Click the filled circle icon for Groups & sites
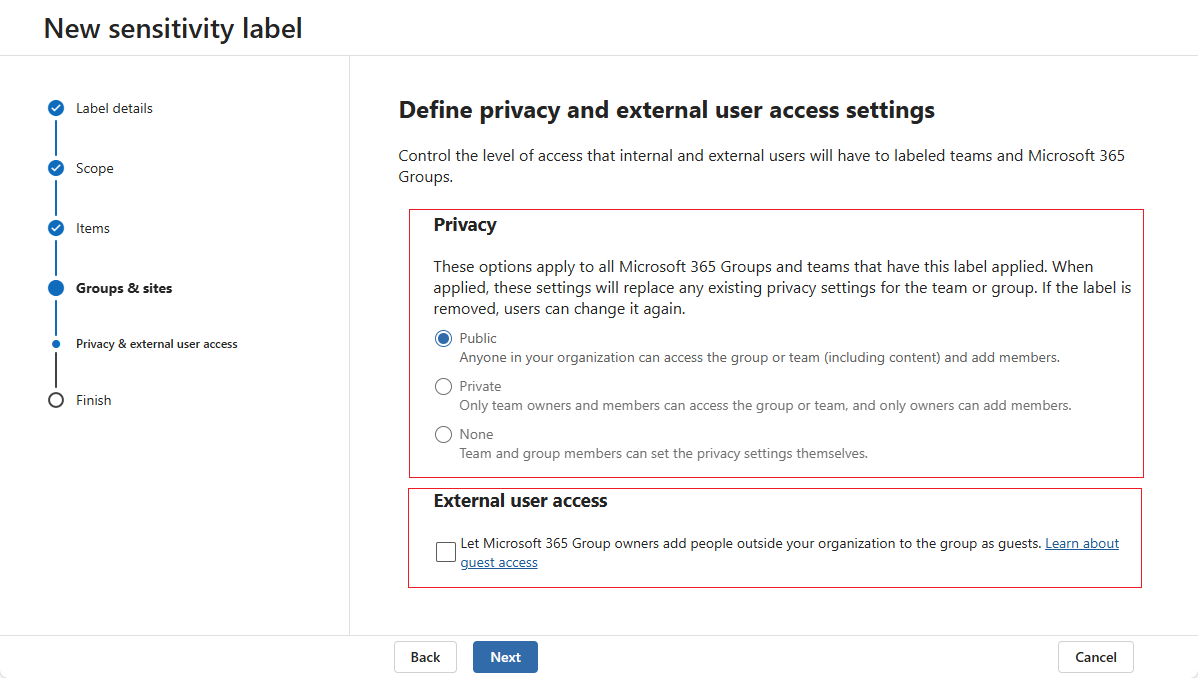This screenshot has height=678, width=1198. click(x=55, y=288)
